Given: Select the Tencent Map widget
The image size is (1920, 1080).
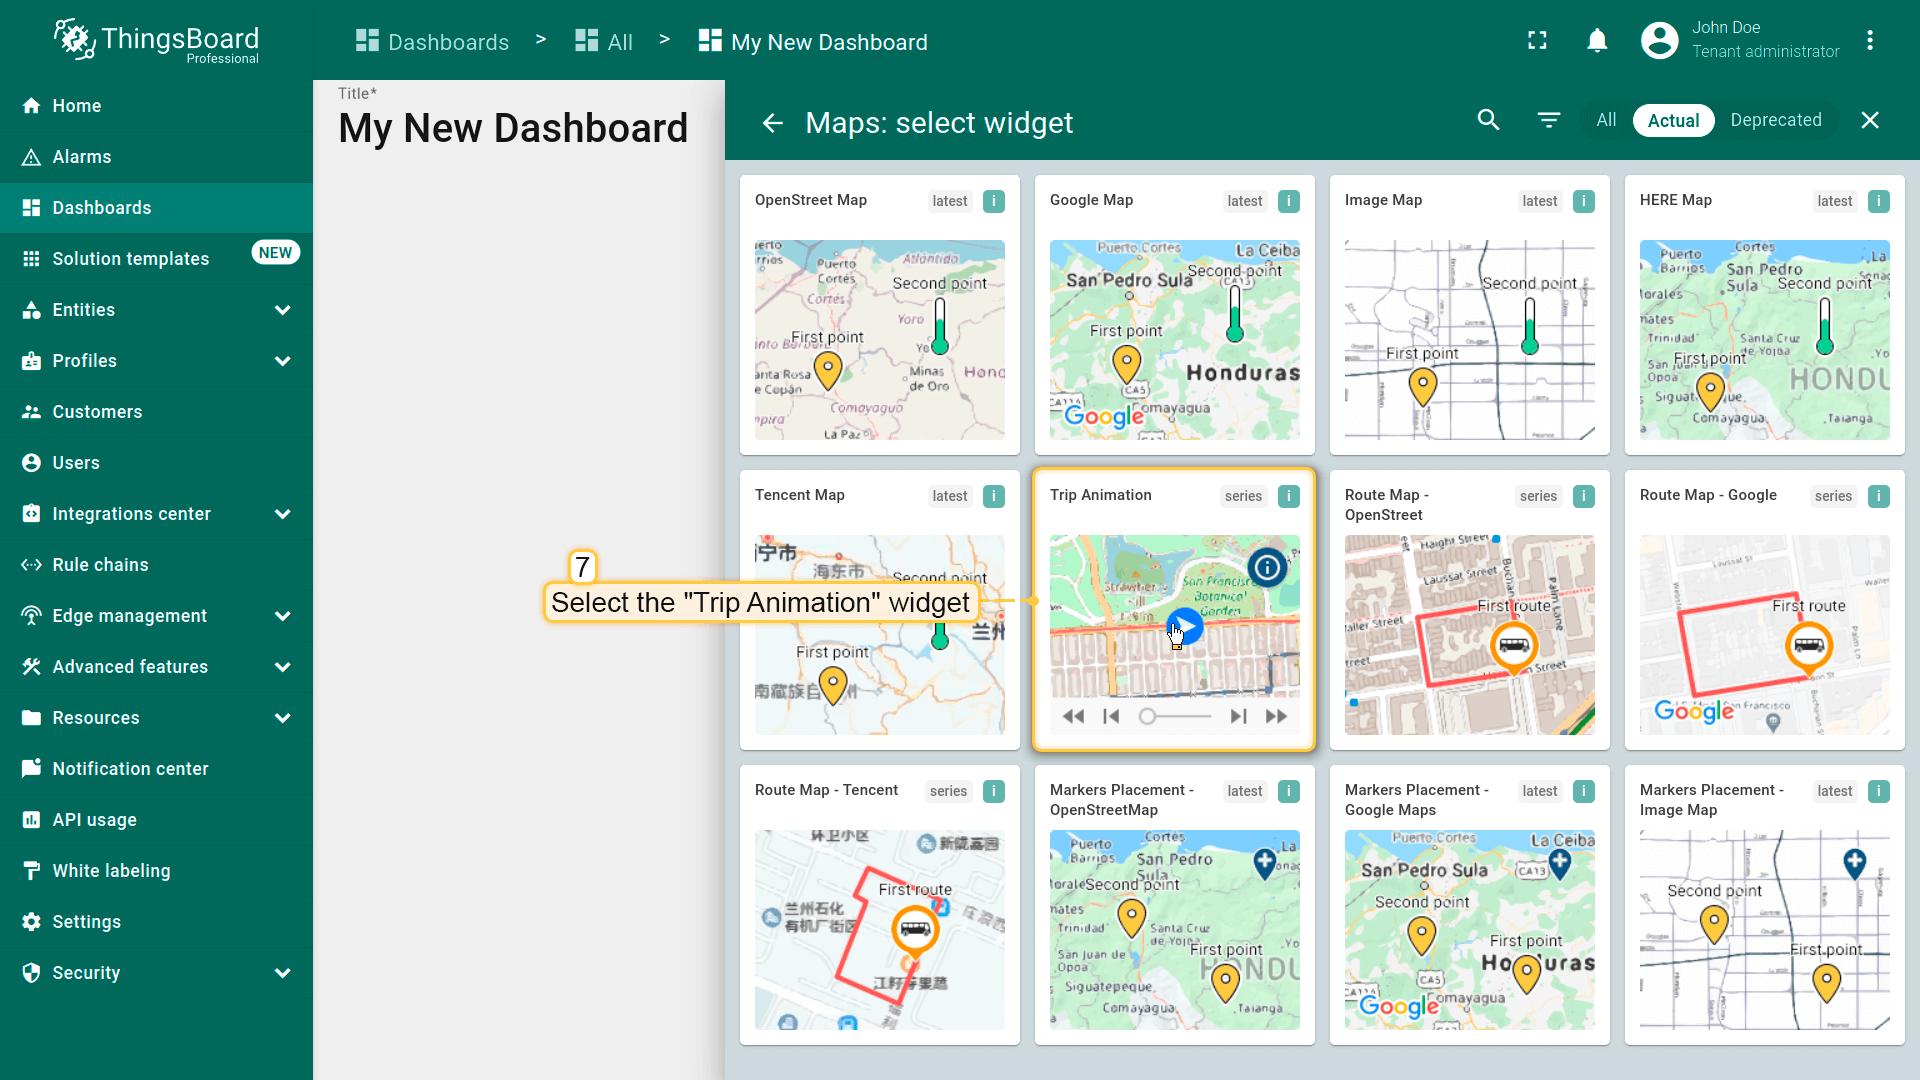Looking at the screenshot, I should (880, 610).
